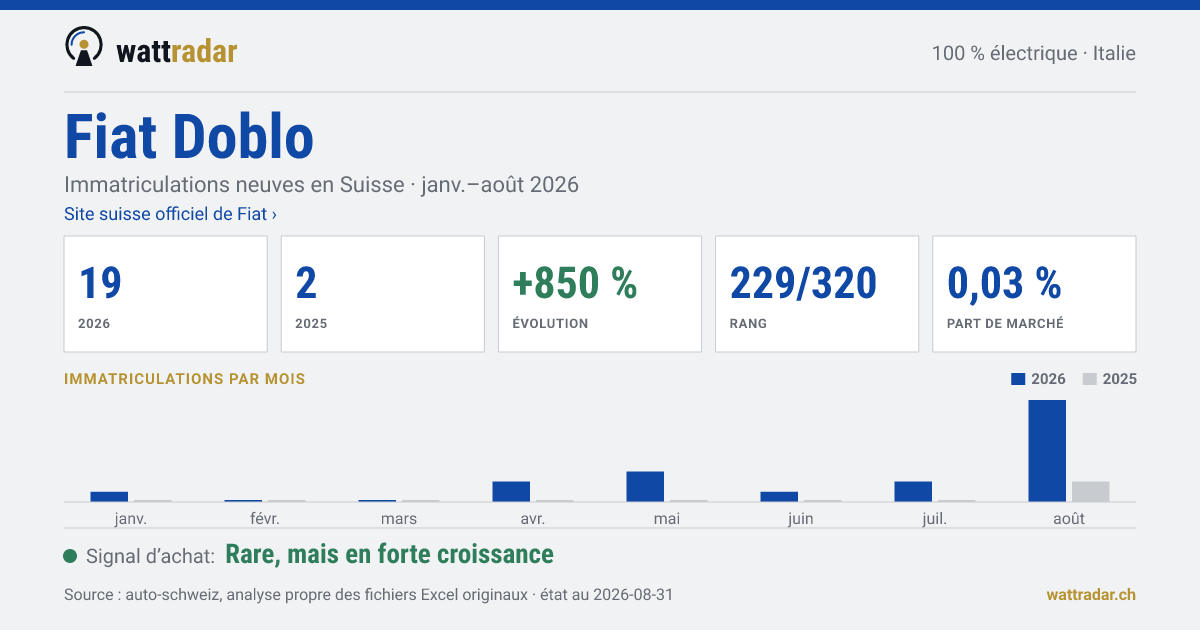Click the wattradar radar logo icon
Screen dimensions: 1200x630
(84, 46)
